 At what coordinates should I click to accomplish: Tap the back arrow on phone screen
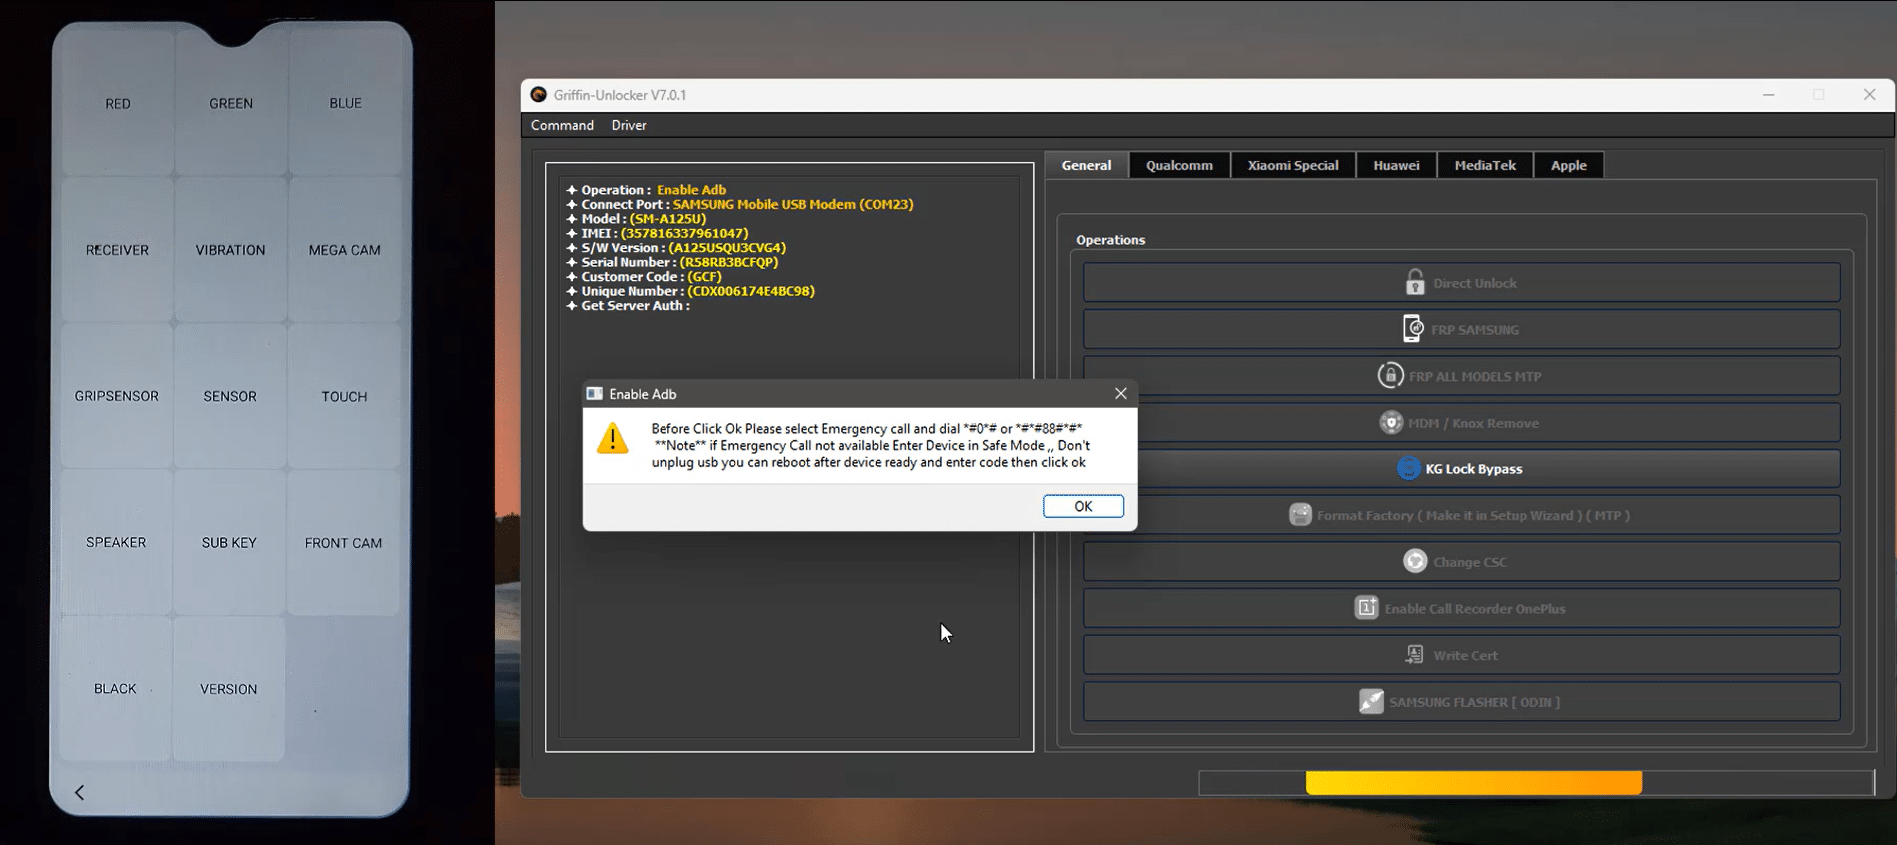pyautogui.click(x=80, y=792)
